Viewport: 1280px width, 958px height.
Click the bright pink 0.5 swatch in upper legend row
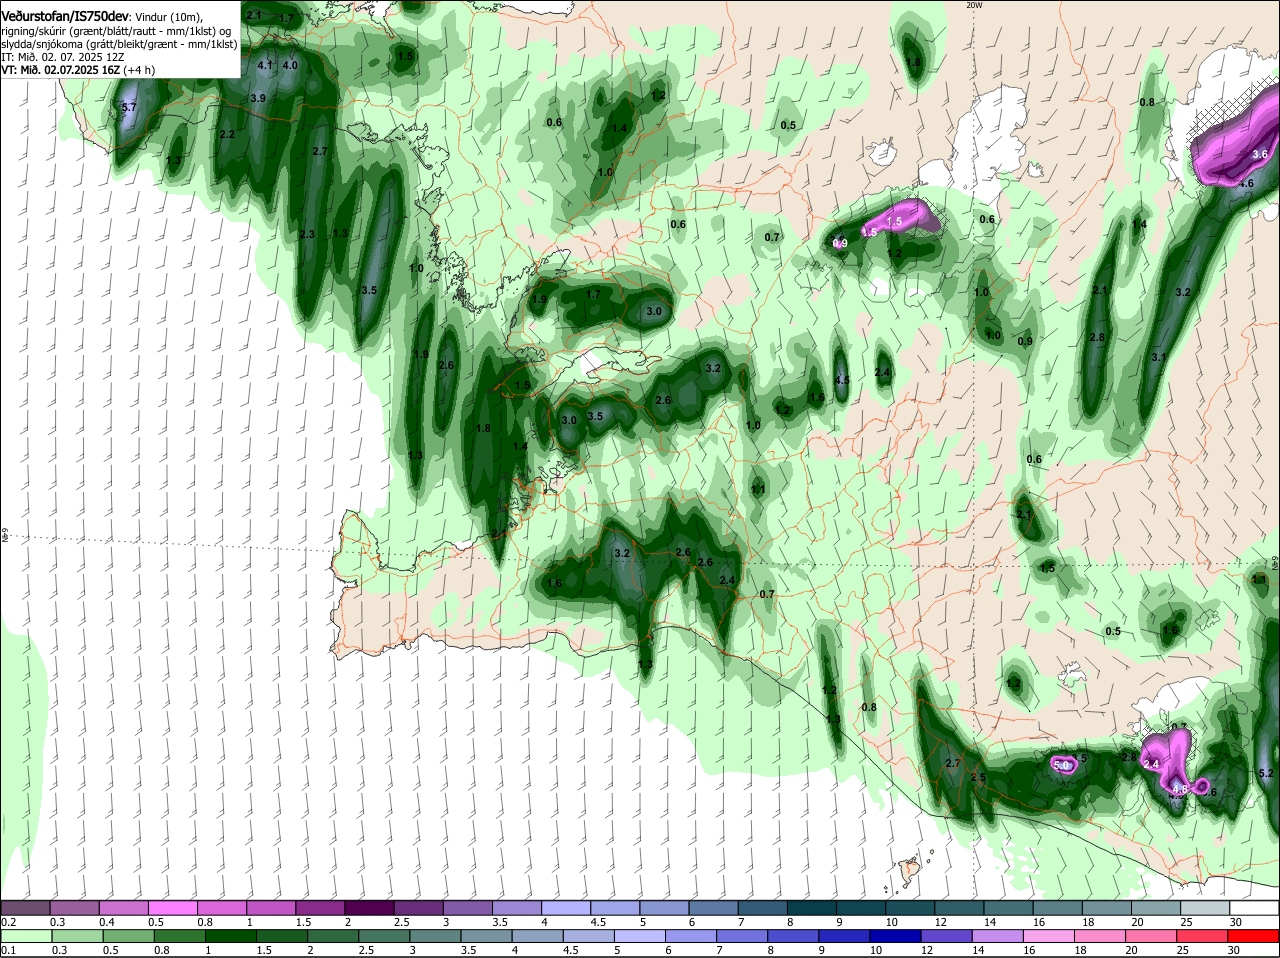click(173, 908)
